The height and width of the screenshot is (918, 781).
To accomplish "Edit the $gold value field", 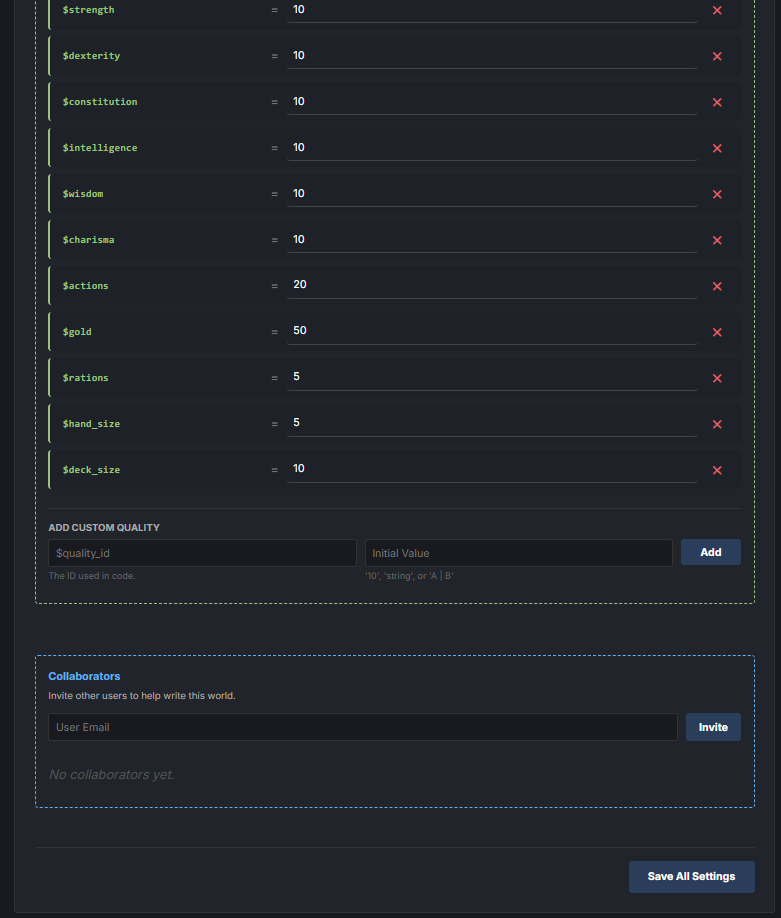I will pyautogui.click(x=491, y=331).
